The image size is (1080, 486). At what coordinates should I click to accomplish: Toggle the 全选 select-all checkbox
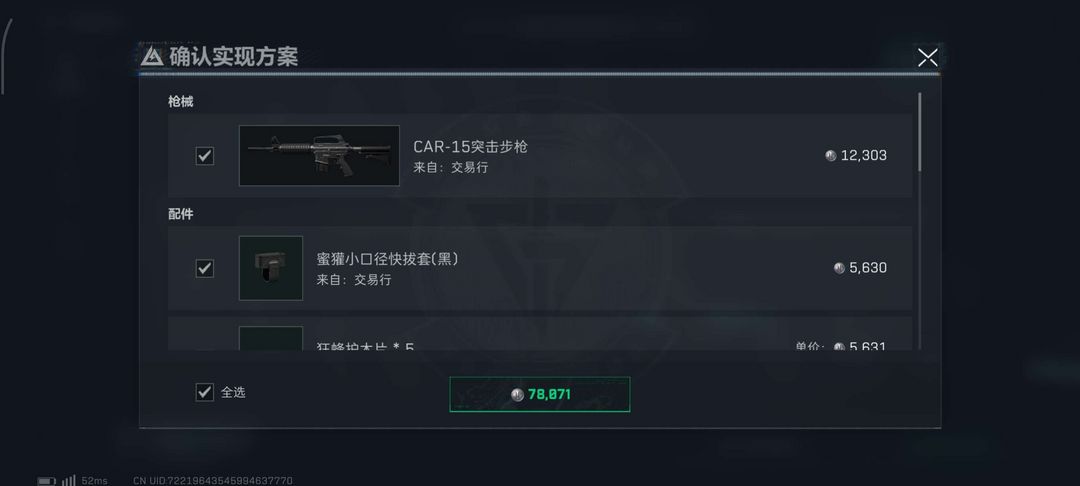pyautogui.click(x=205, y=392)
